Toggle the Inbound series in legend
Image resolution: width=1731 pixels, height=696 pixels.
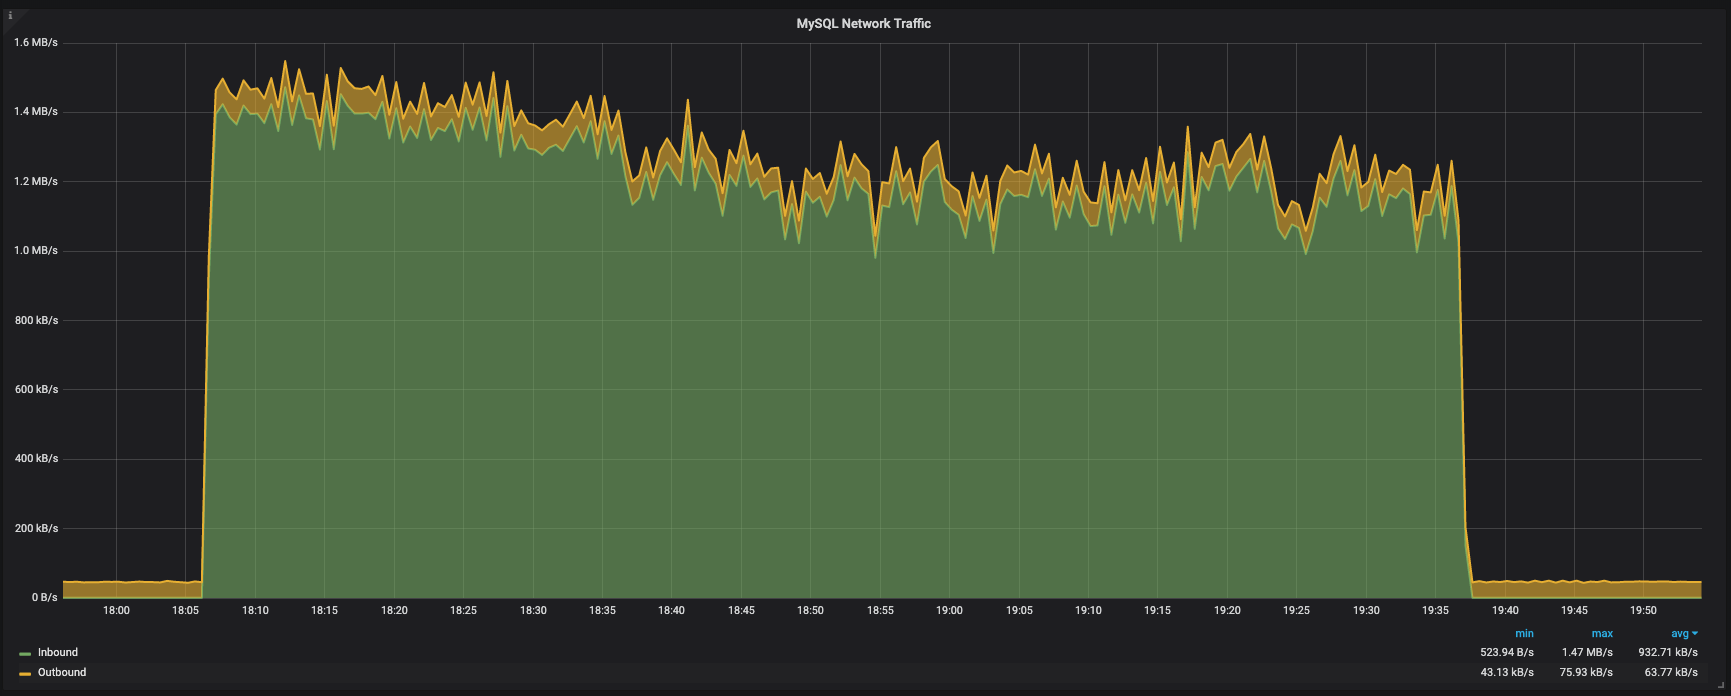(x=58, y=653)
